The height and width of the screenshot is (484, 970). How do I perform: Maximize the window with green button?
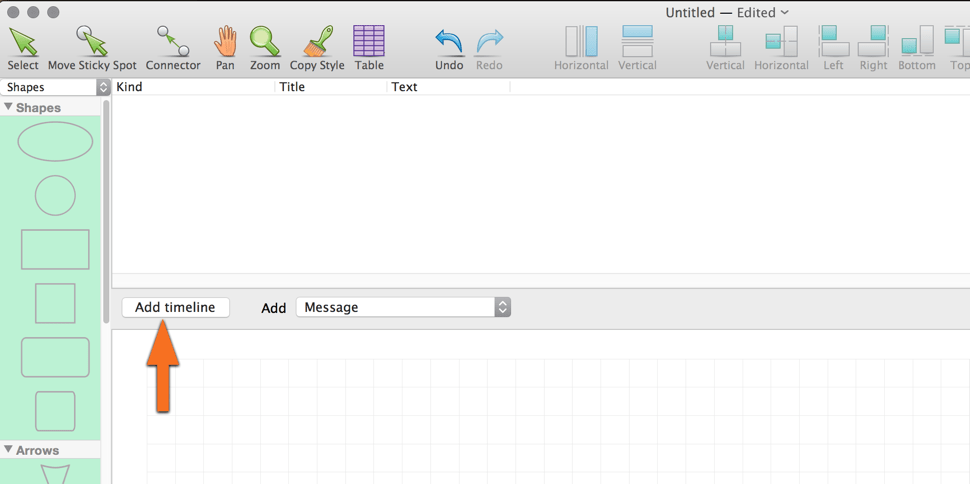53,12
